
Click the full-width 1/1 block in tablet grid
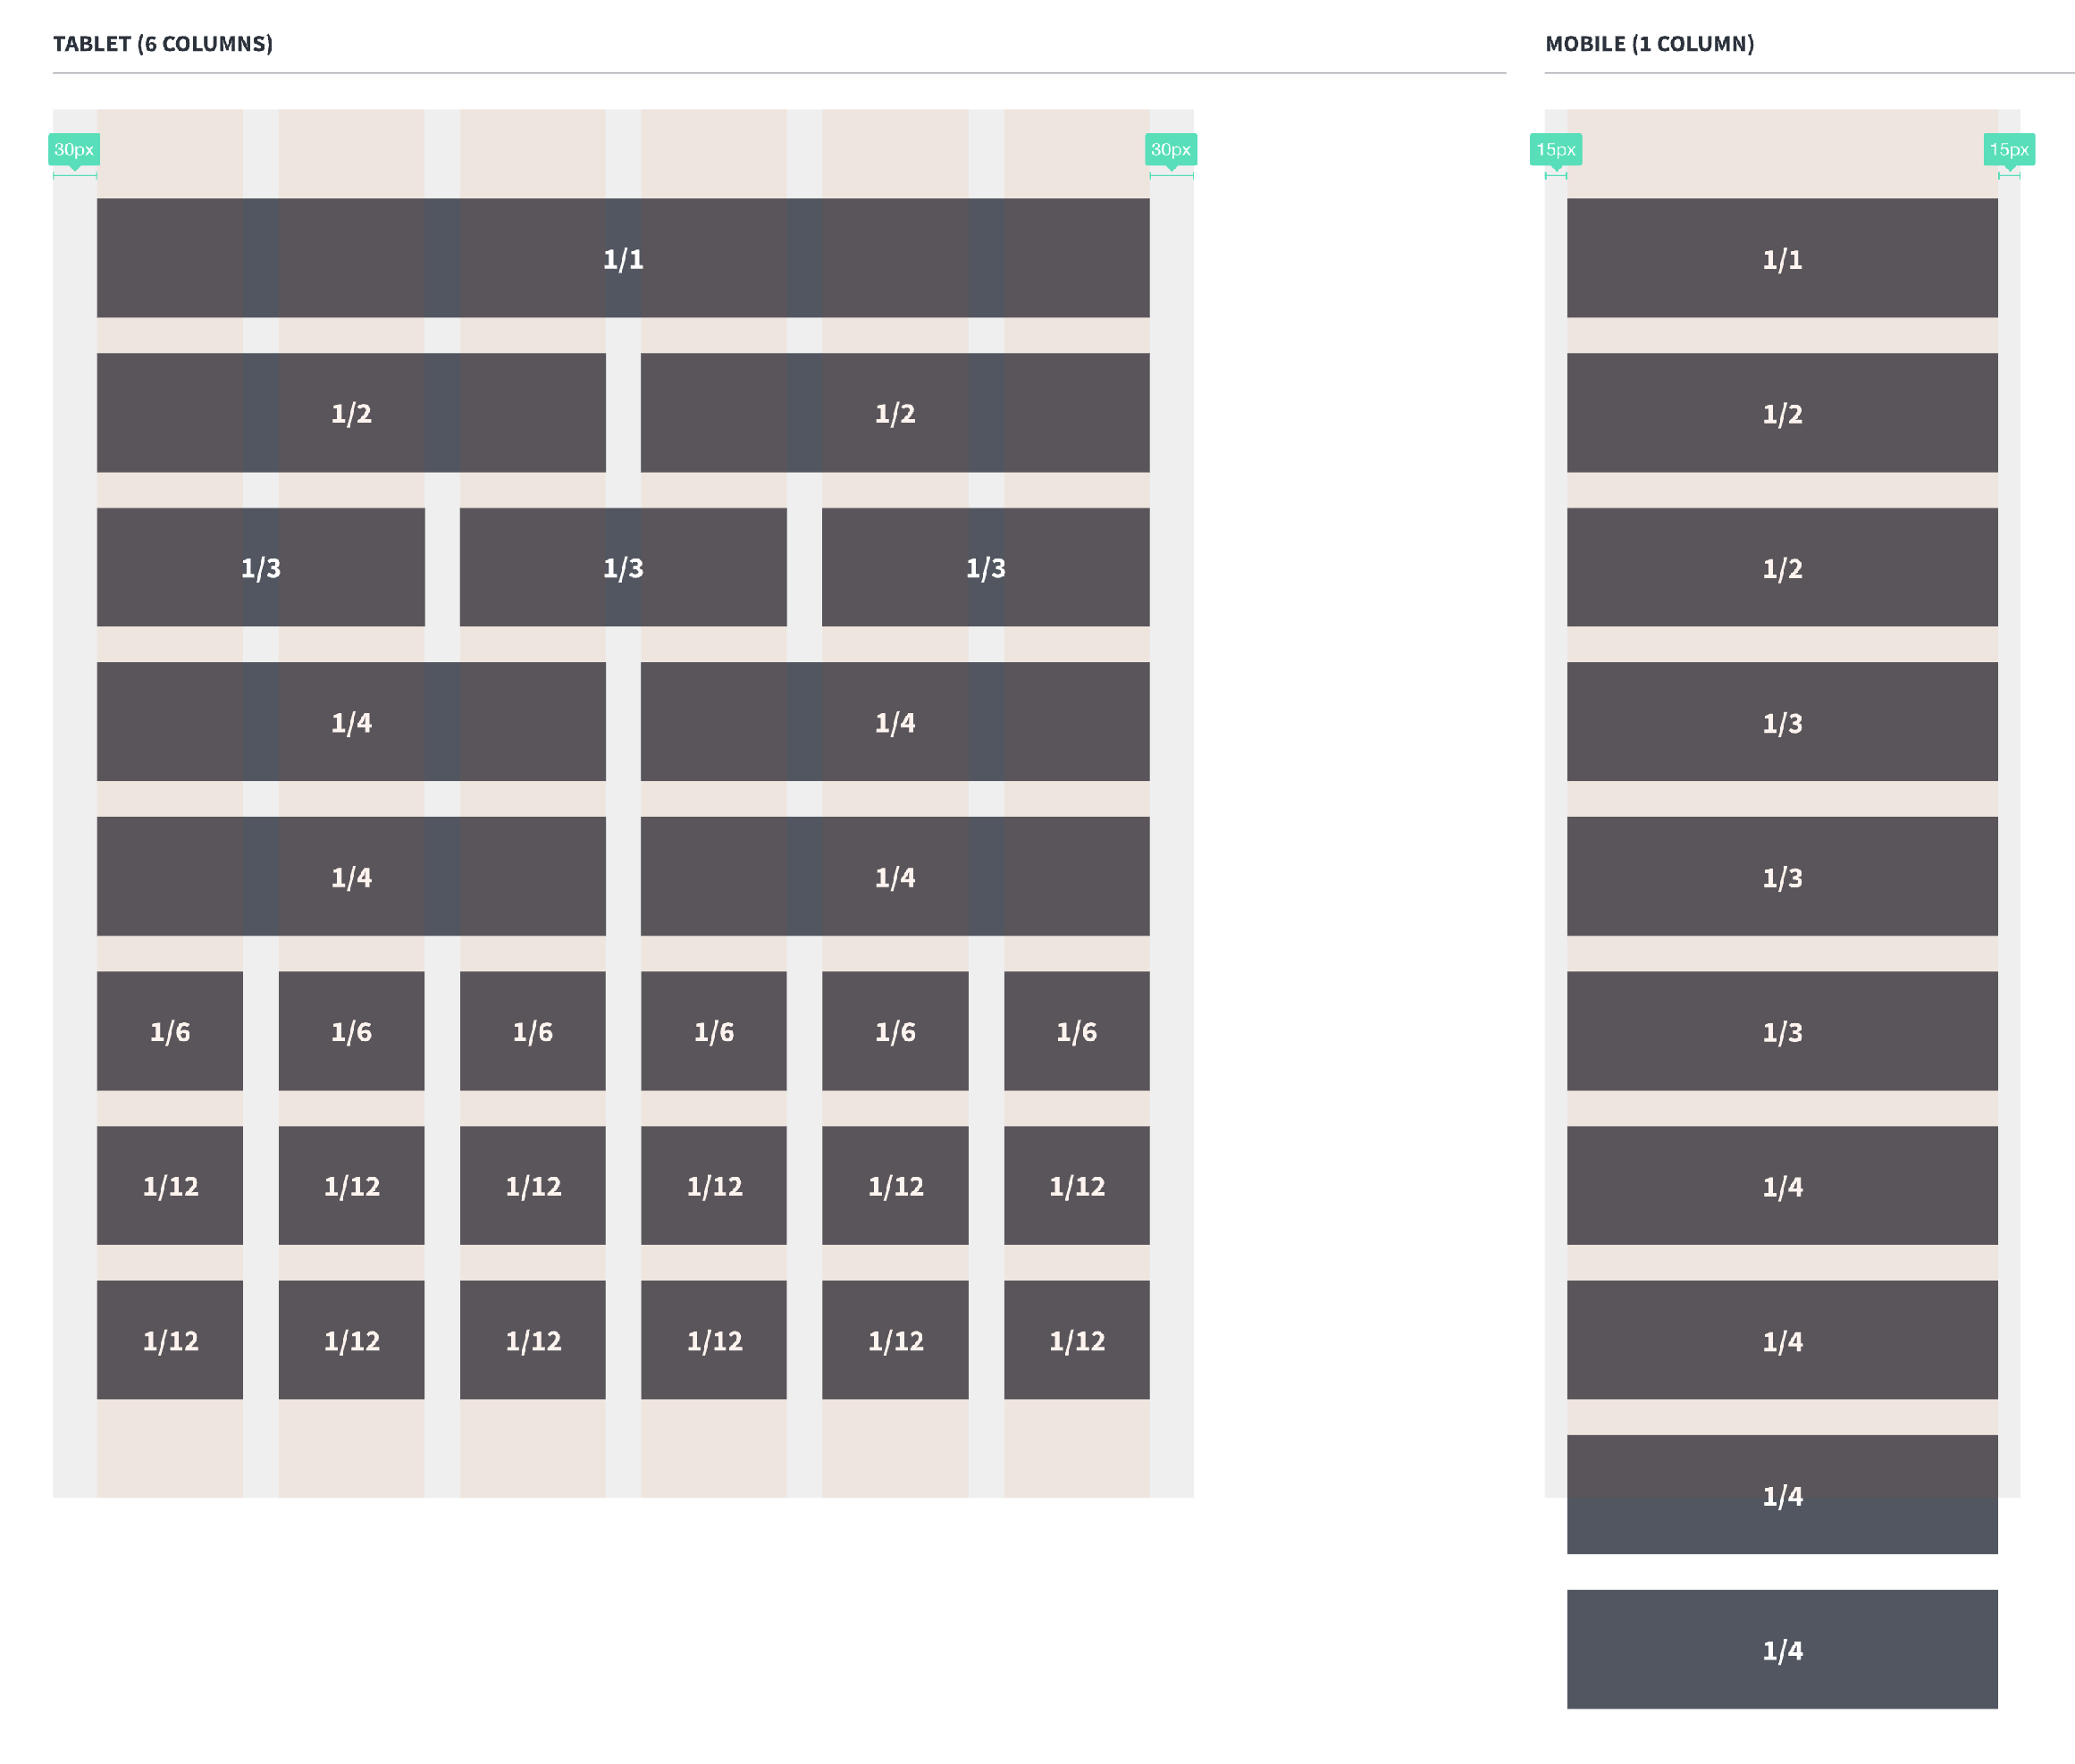[622, 259]
